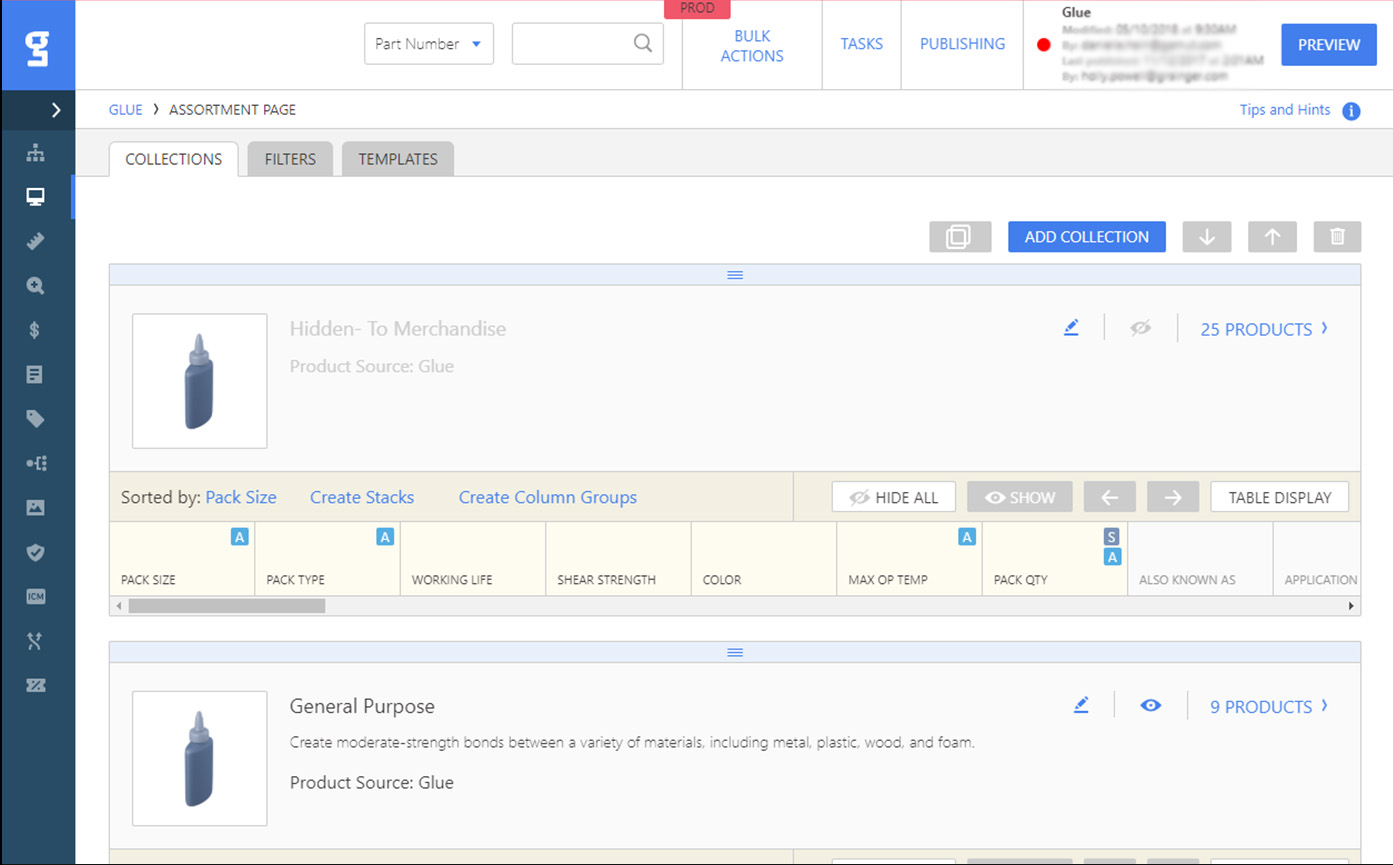The image size is (1393, 865).
Task: Click the dollar sign pricing sidebar icon
Action: pos(36,330)
